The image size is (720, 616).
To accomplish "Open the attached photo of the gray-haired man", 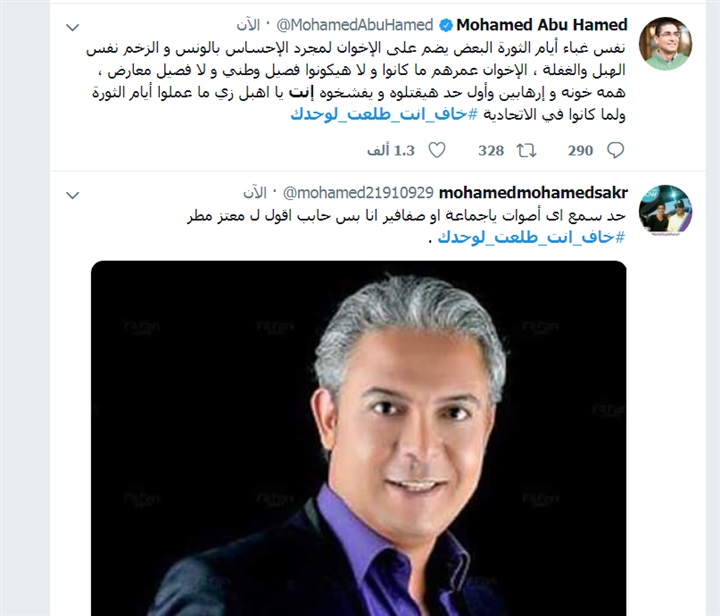I will coord(359,438).
